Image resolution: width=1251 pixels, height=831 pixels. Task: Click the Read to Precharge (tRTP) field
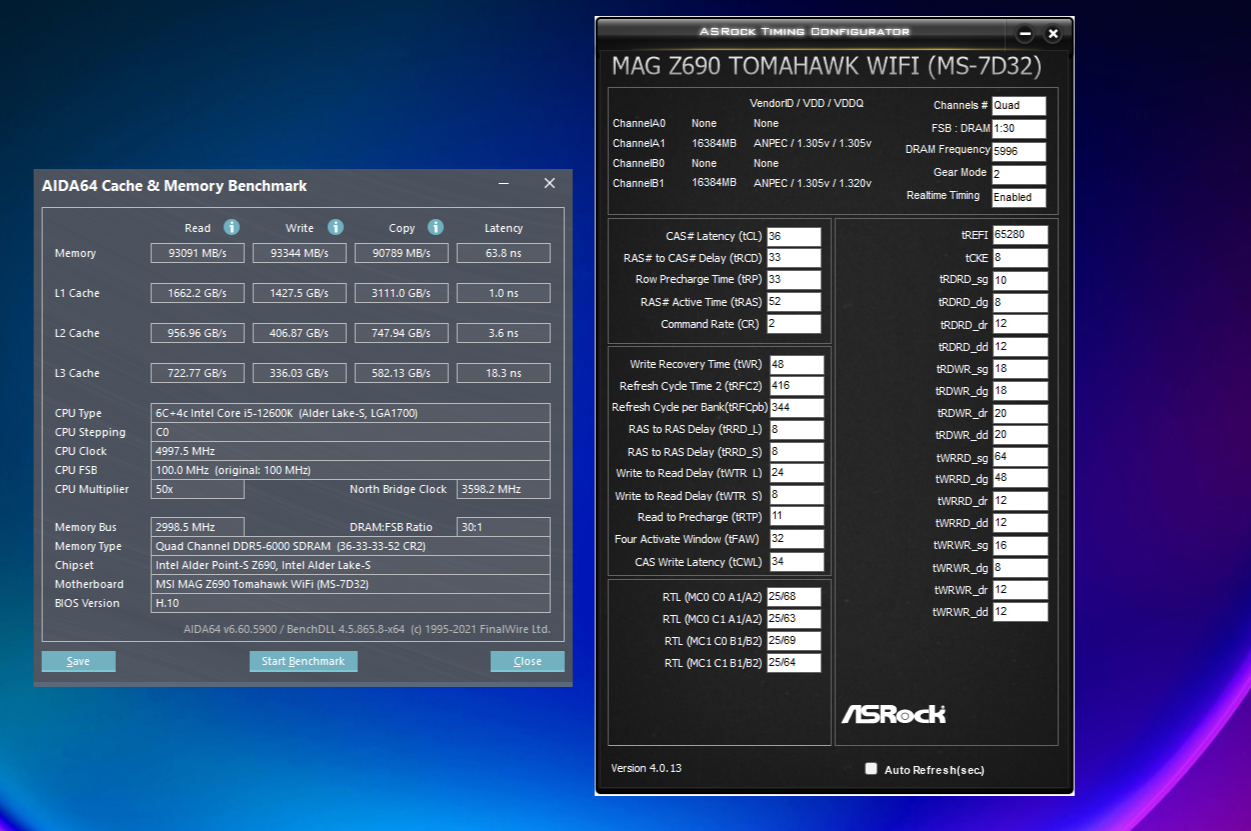(796, 517)
